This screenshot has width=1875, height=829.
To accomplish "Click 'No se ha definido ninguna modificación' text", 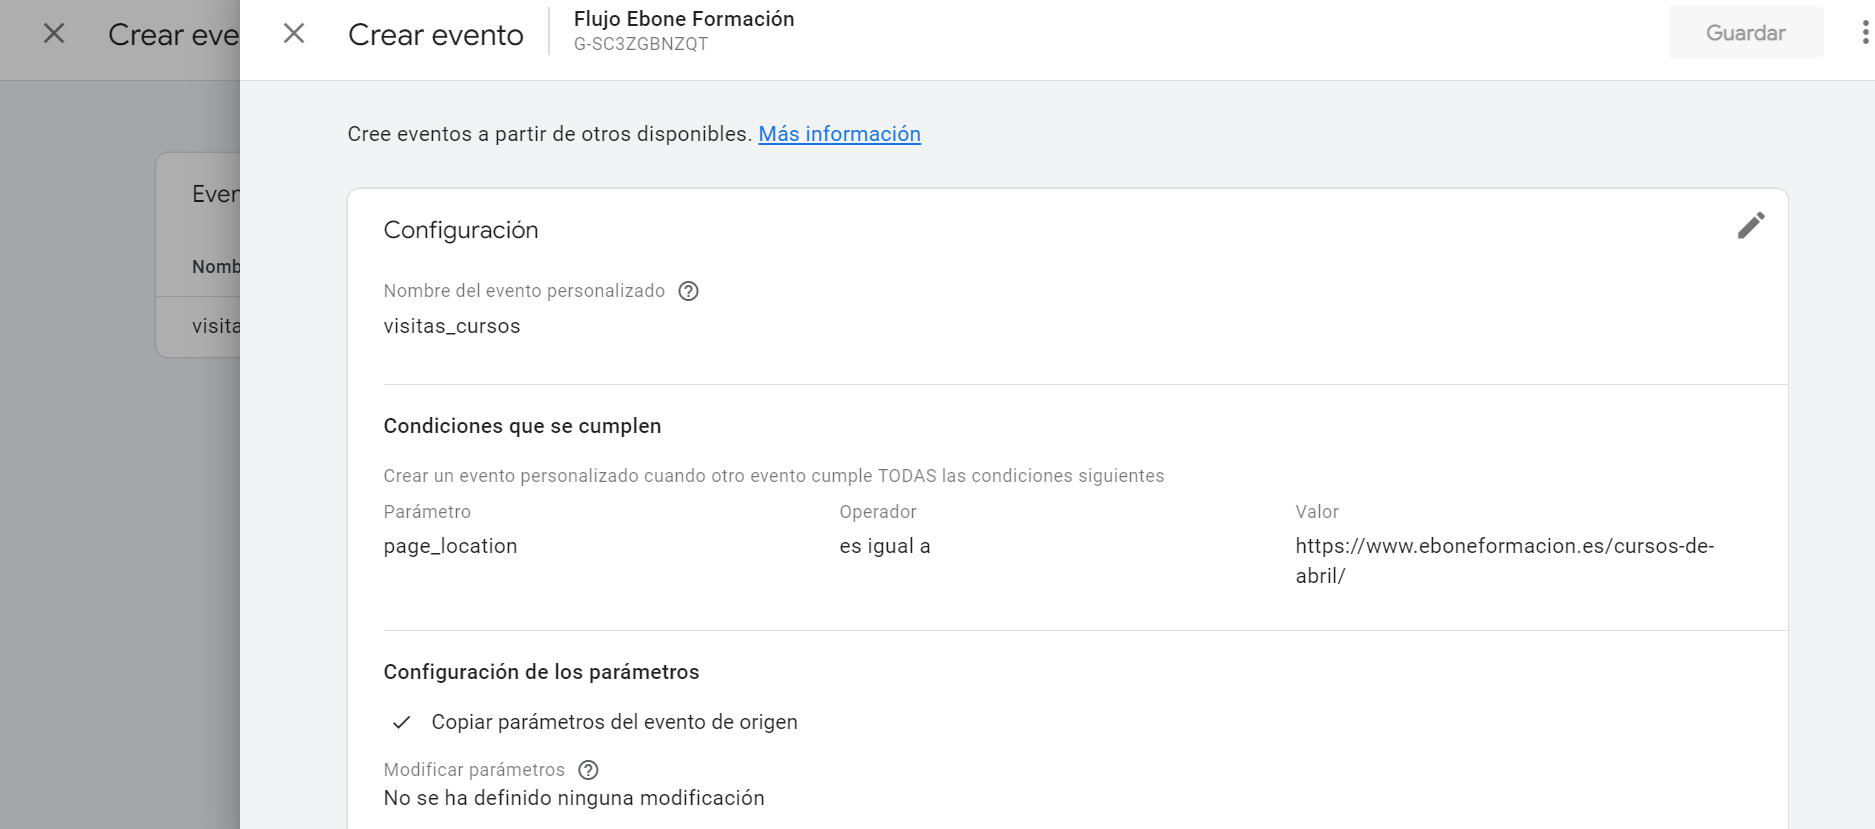I will pos(574,798).
